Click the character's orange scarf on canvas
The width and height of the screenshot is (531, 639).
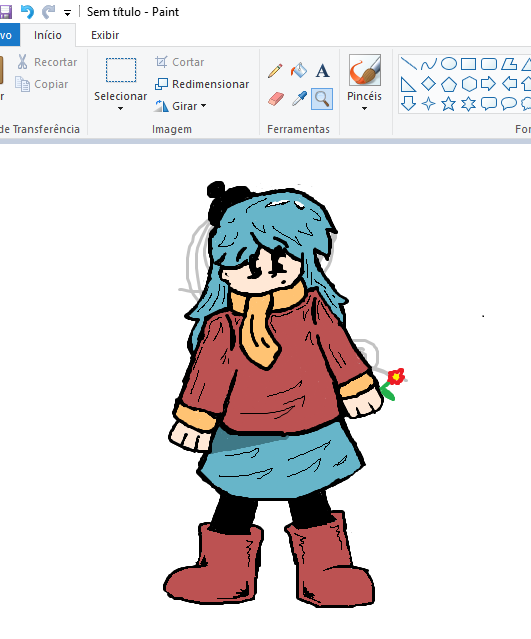coord(261,322)
